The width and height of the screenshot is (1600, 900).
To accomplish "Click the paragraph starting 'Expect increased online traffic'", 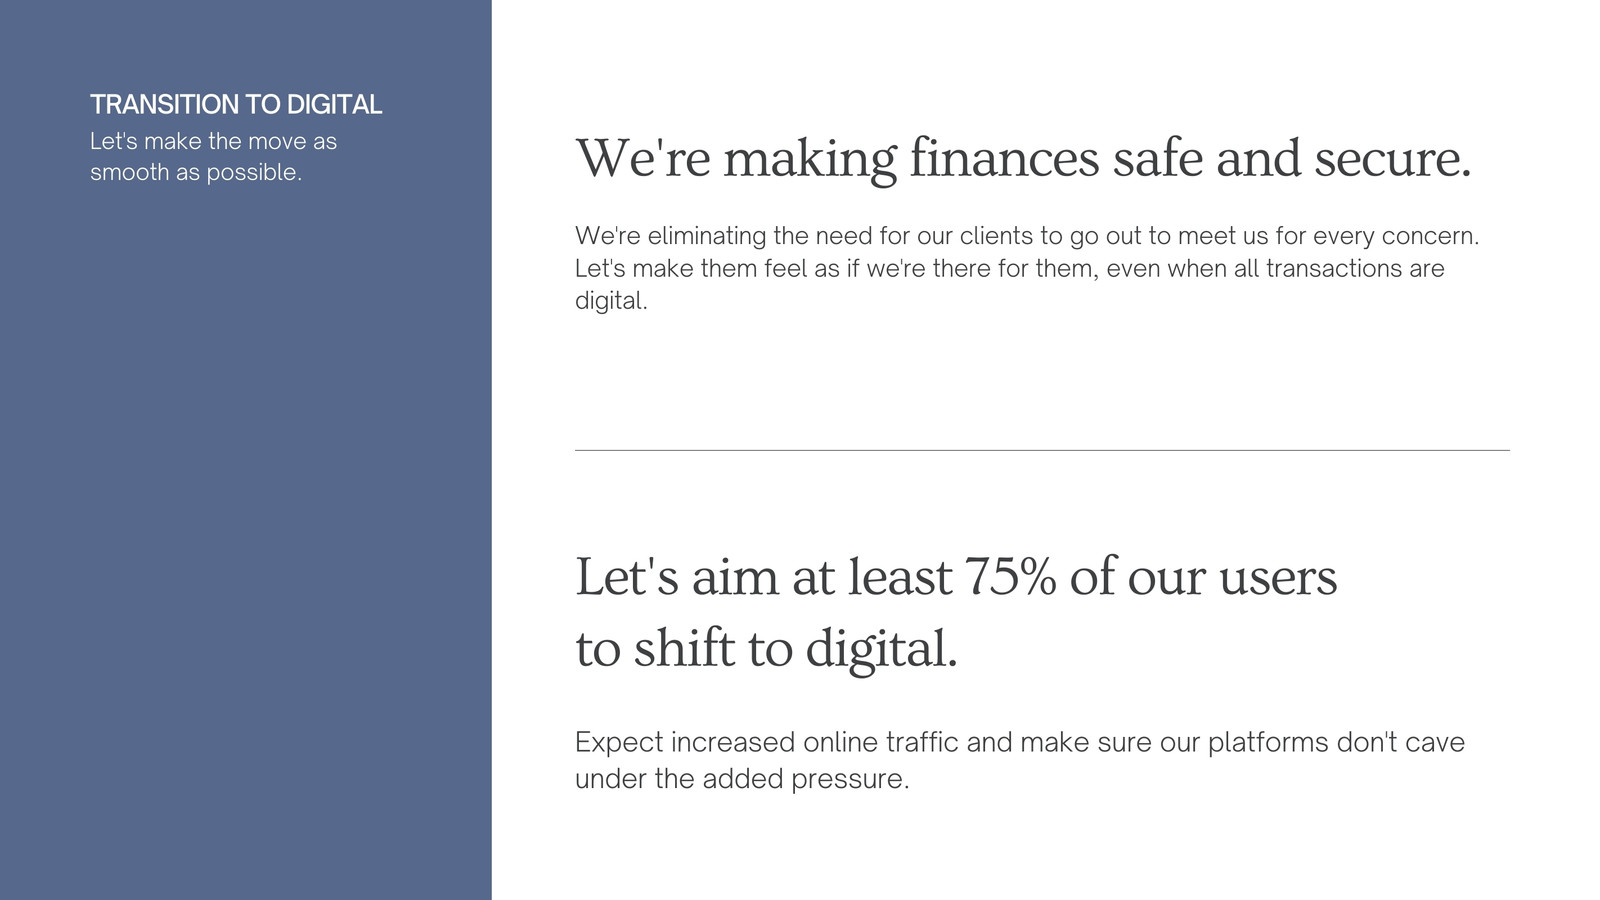I will coord(1020,760).
